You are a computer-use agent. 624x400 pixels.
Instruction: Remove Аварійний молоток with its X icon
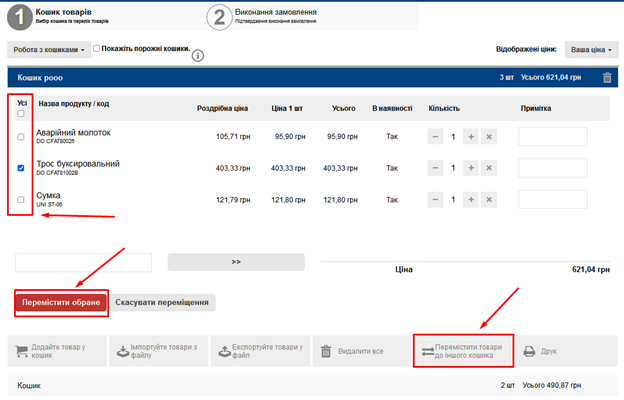click(489, 137)
